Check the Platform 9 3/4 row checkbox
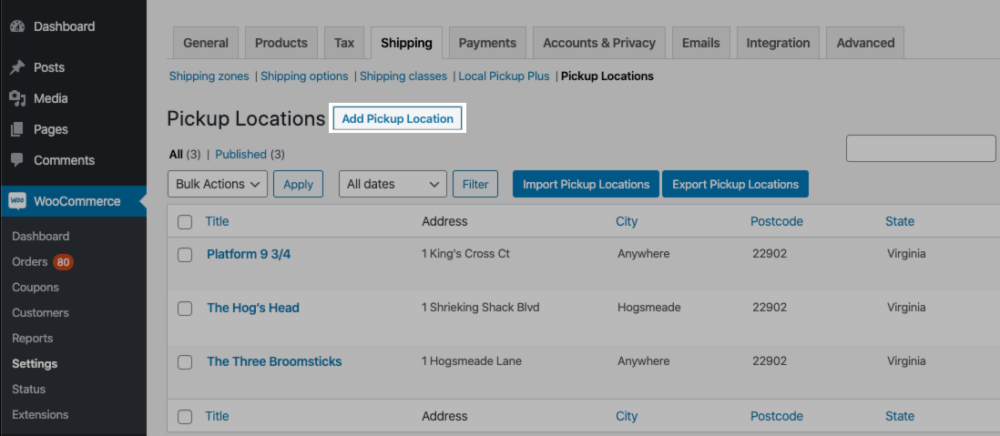 [x=185, y=255]
